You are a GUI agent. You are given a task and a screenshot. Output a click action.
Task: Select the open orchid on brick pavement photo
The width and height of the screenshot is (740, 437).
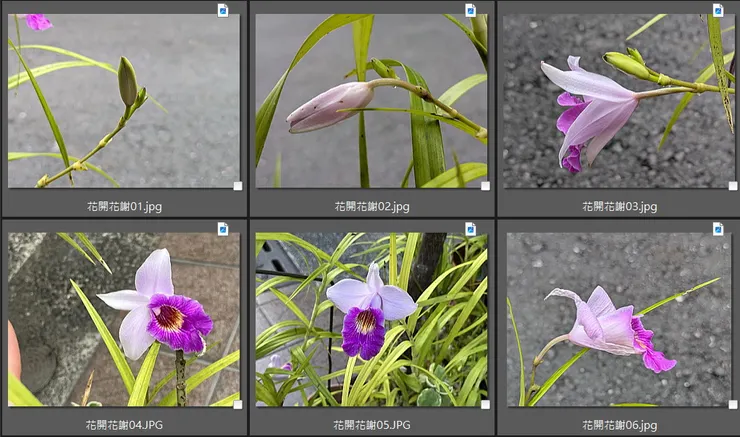click(x=123, y=319)
